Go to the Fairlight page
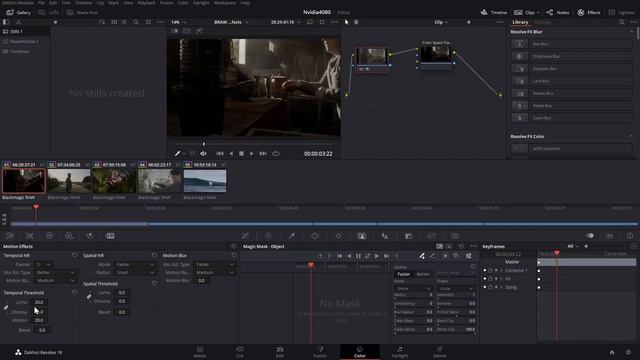The width and height of the screenshot is (640, 360). click(400, 352)
